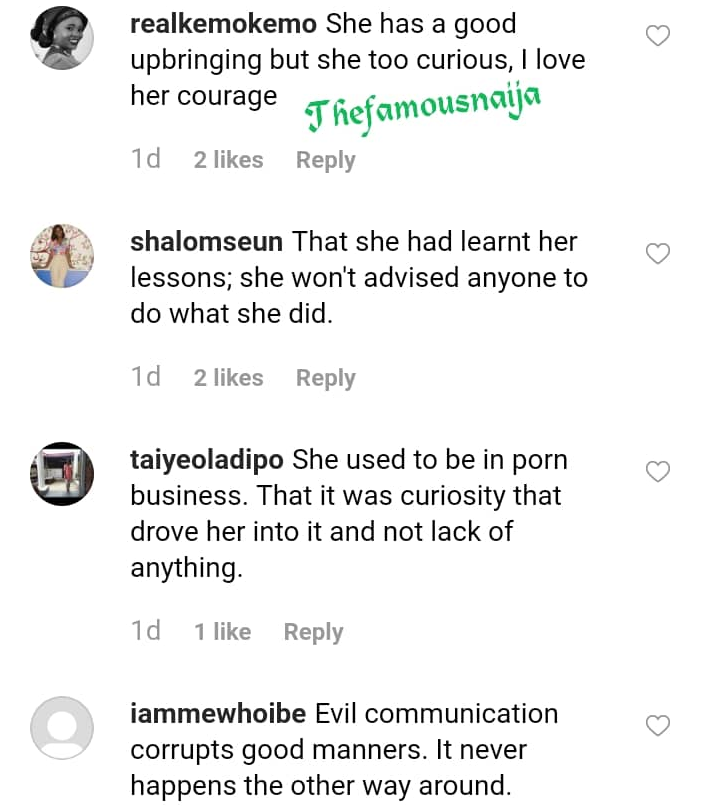Reply to taiyeoladipo's comment
Viewport: 717px width, 806px height.
313,632
